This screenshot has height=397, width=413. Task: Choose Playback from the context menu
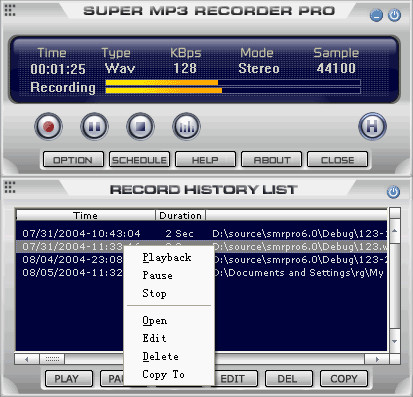pos(169,258)
